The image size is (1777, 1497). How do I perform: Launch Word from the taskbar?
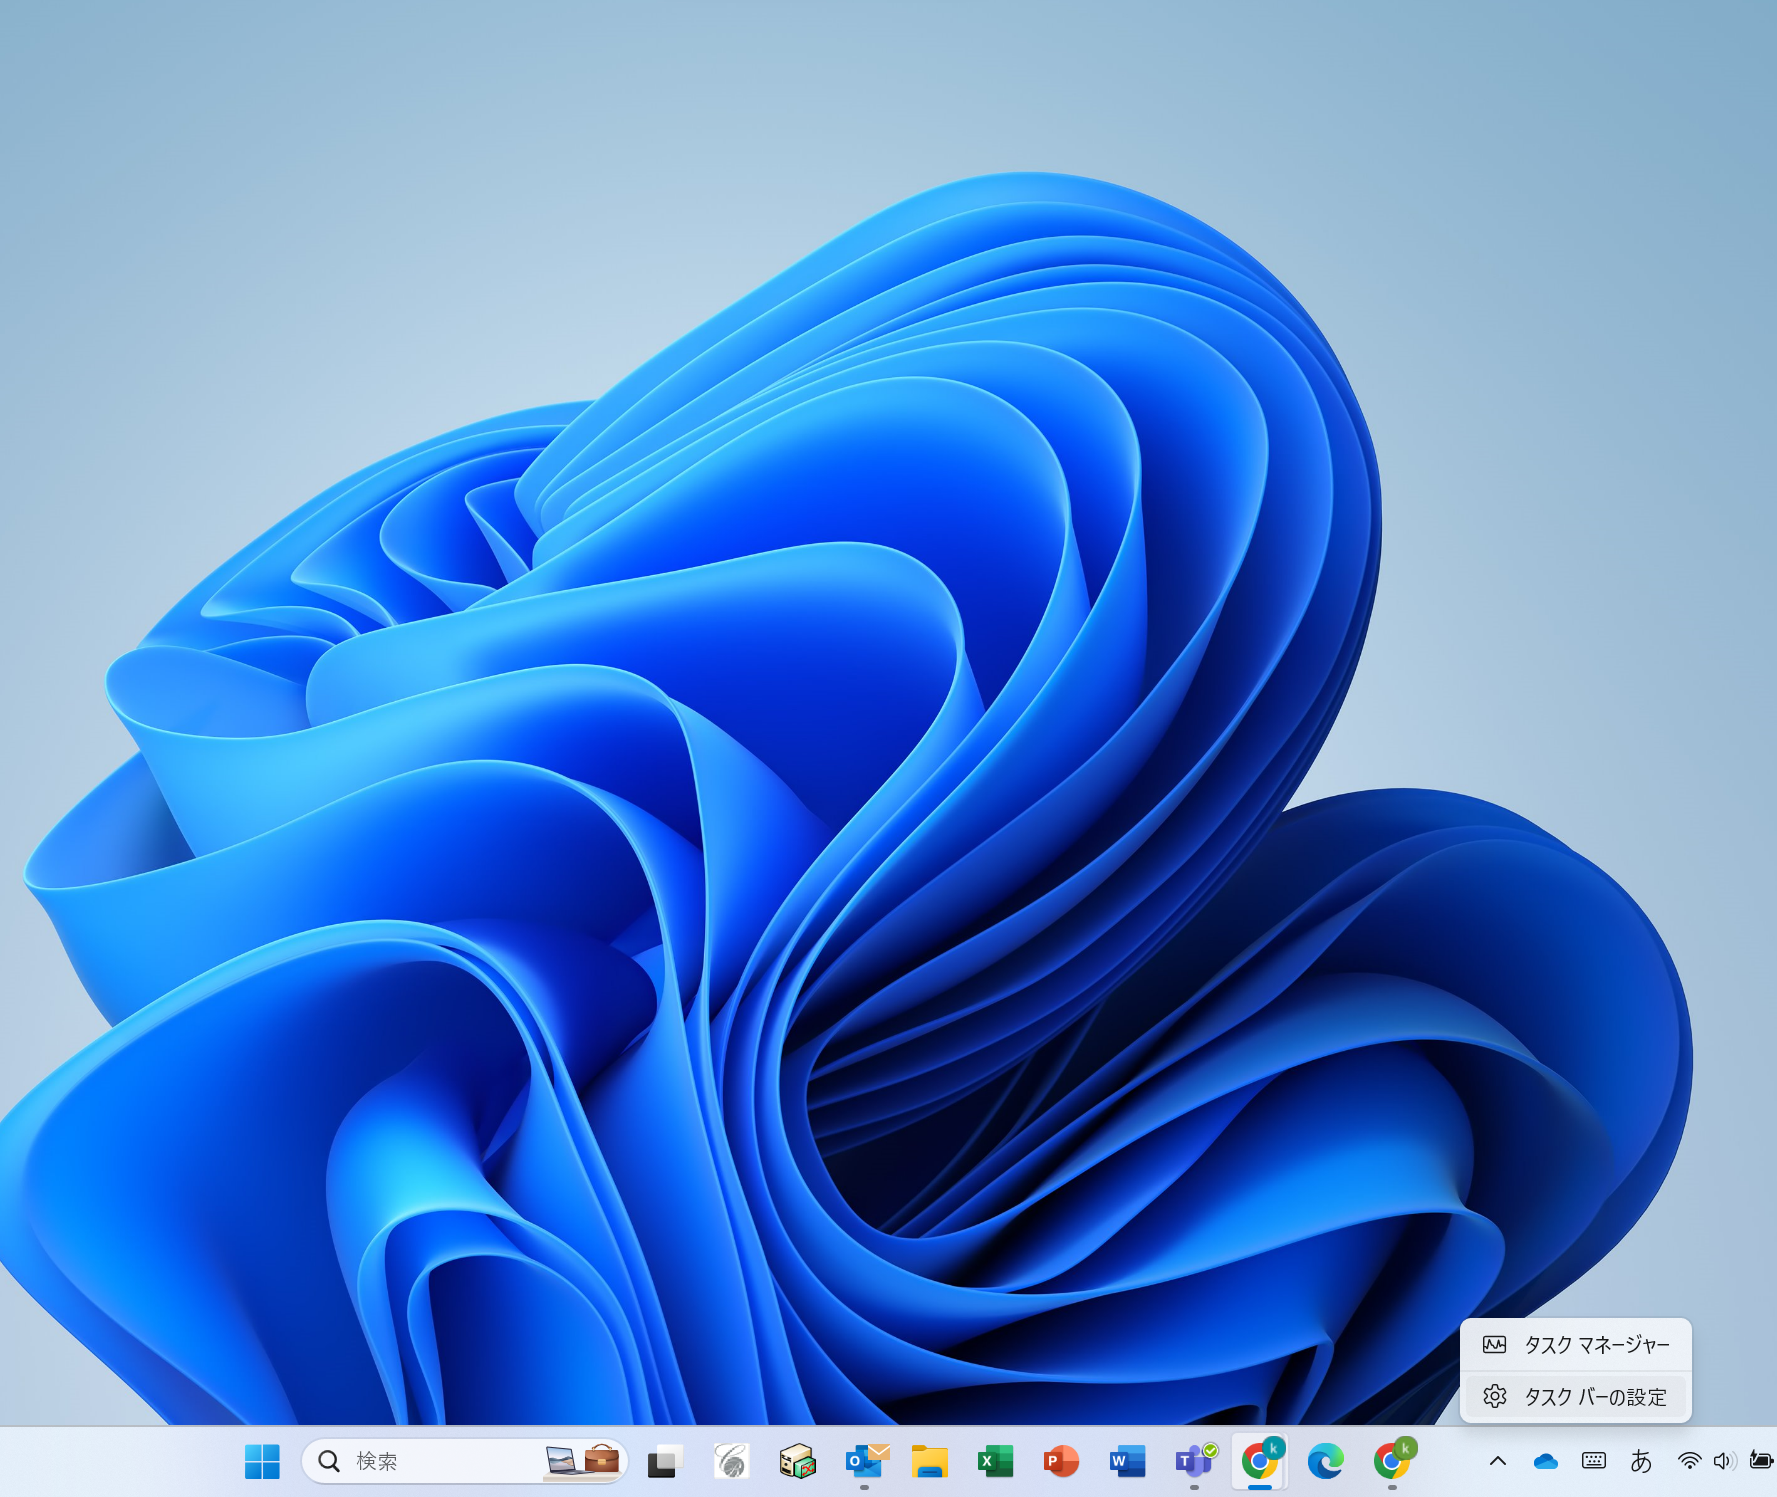pos(1127,1462)
